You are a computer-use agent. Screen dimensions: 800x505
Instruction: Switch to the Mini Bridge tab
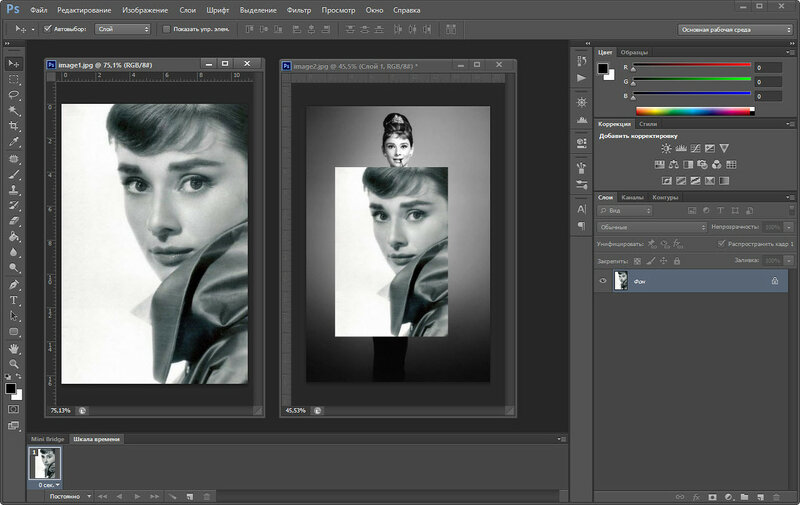pyautogui.click(x=47, y=439)
